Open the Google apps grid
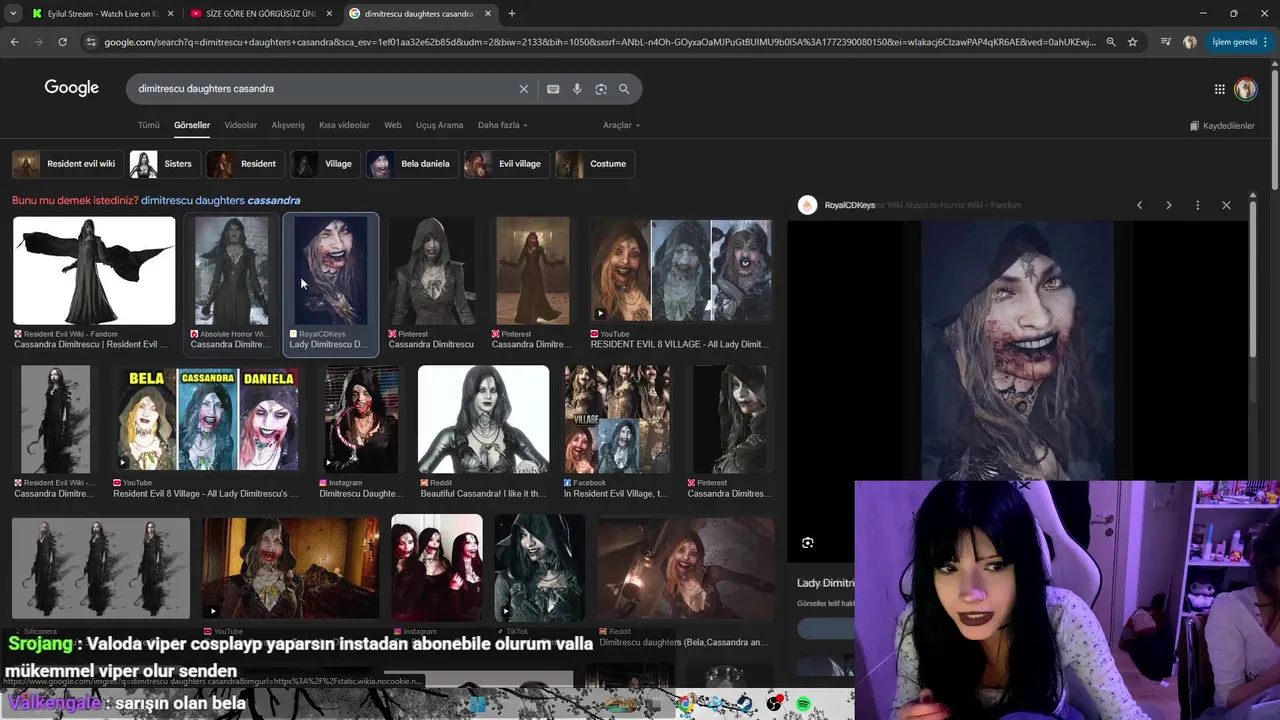Viewport: 1280px width, 720px height. [x=1219, y=89]
